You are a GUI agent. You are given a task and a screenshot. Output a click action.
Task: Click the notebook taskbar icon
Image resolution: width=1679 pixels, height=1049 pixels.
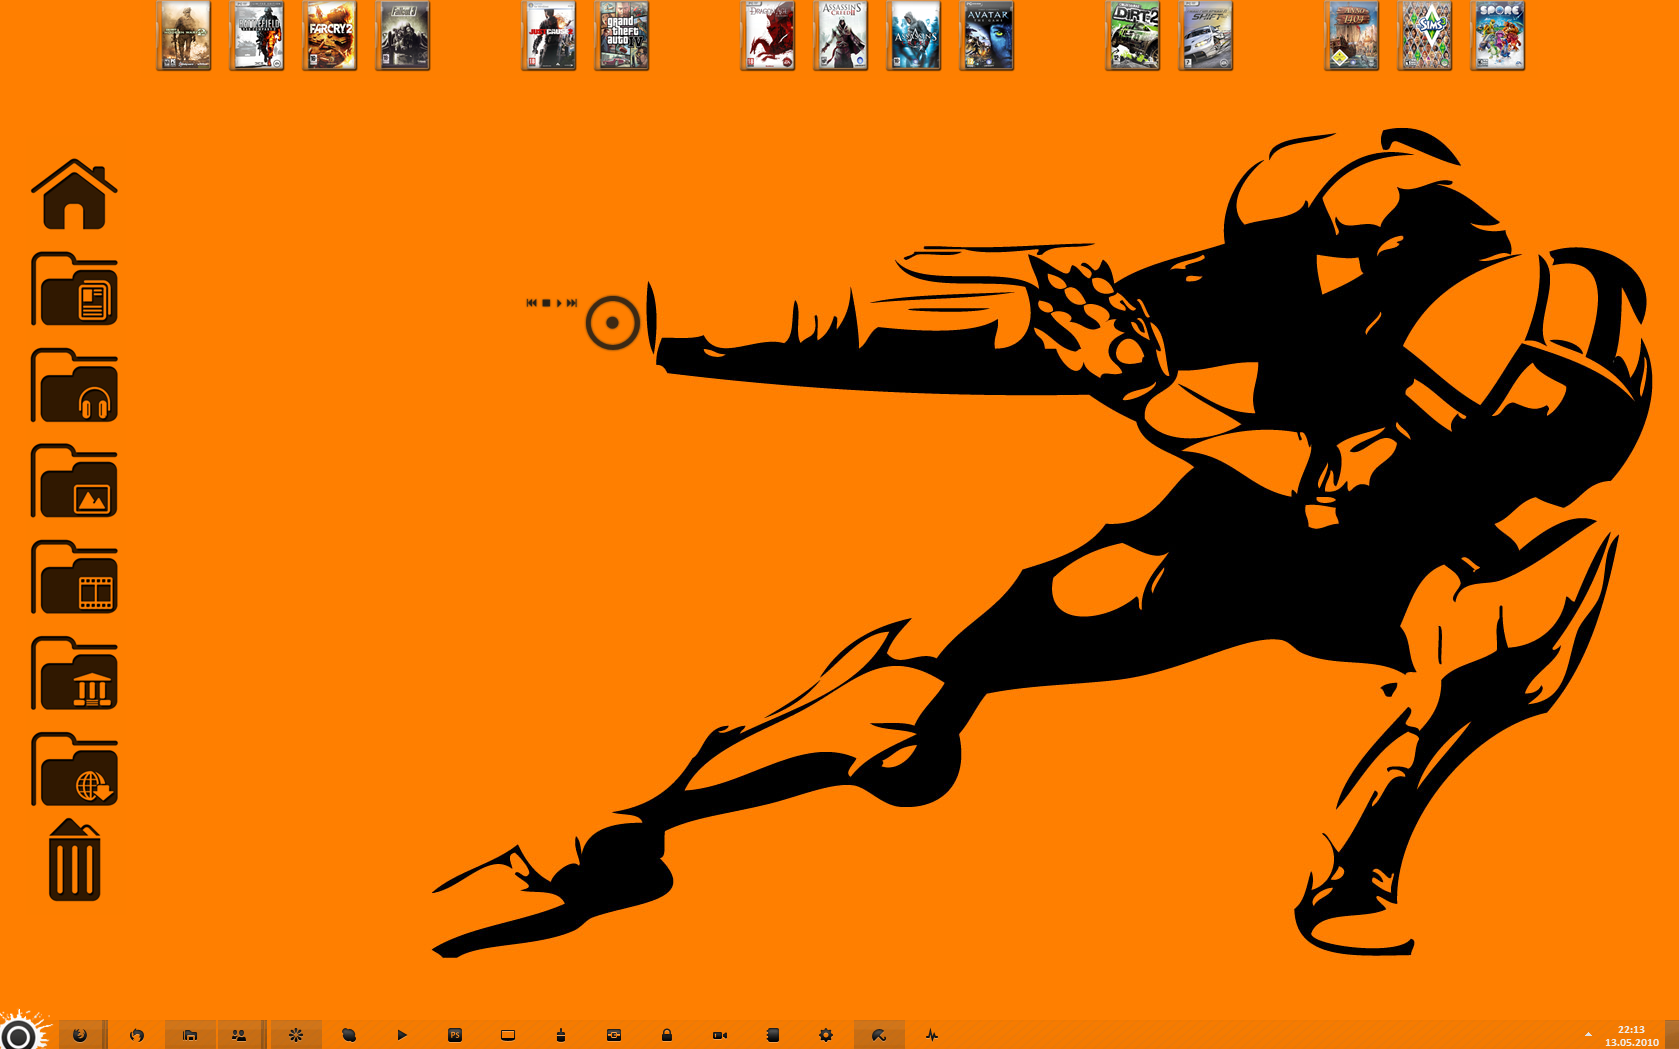773,1035
